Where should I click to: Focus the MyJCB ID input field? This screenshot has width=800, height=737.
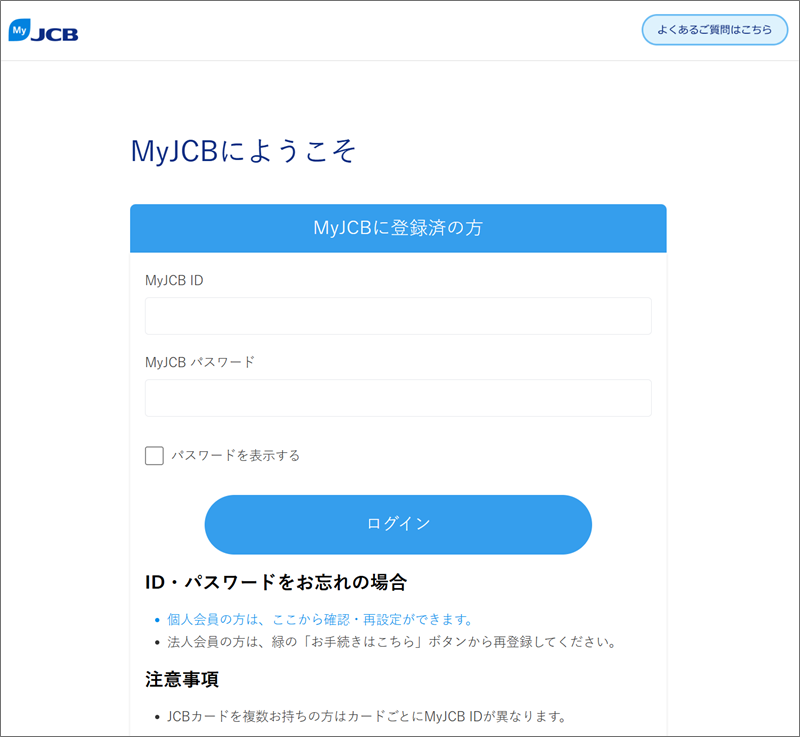(x=398, y=316)
